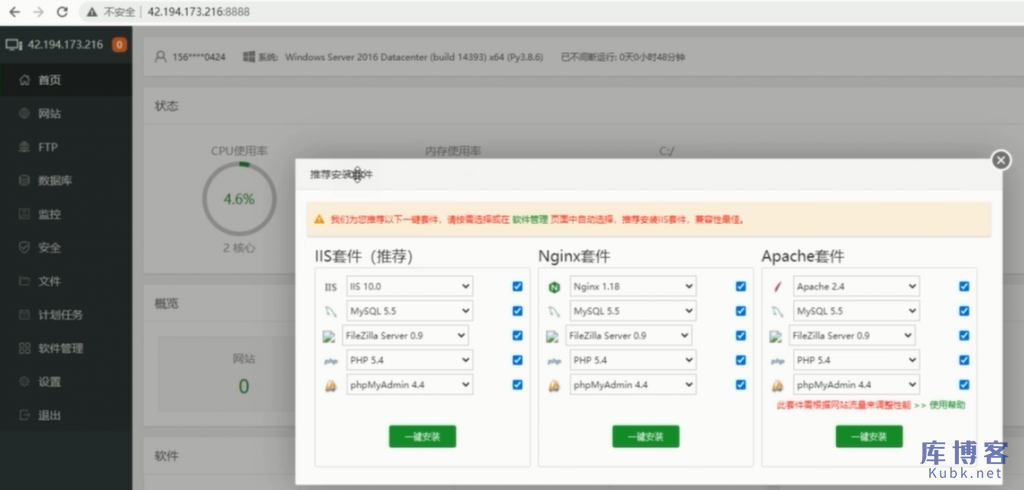Click the CPU usage gauge showing 4.6%

(x=239, y=199)
